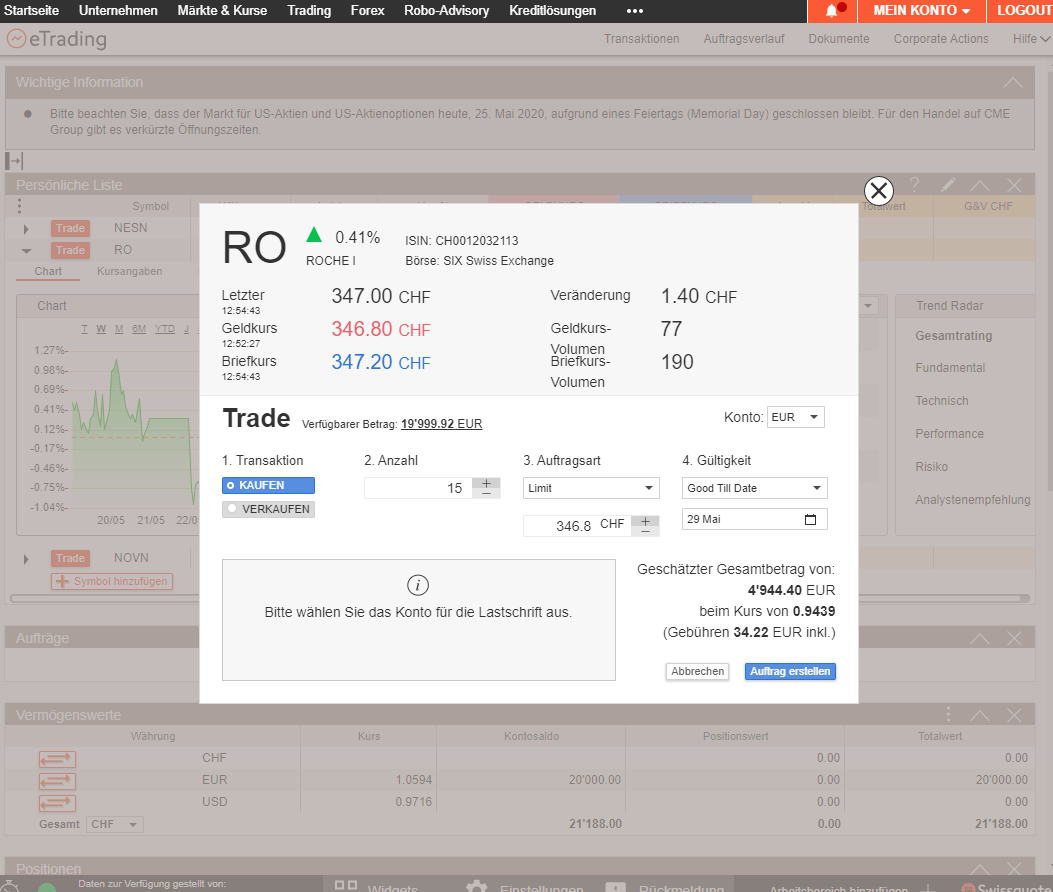Expand the Hilfe dropdown

point(1031,39)
